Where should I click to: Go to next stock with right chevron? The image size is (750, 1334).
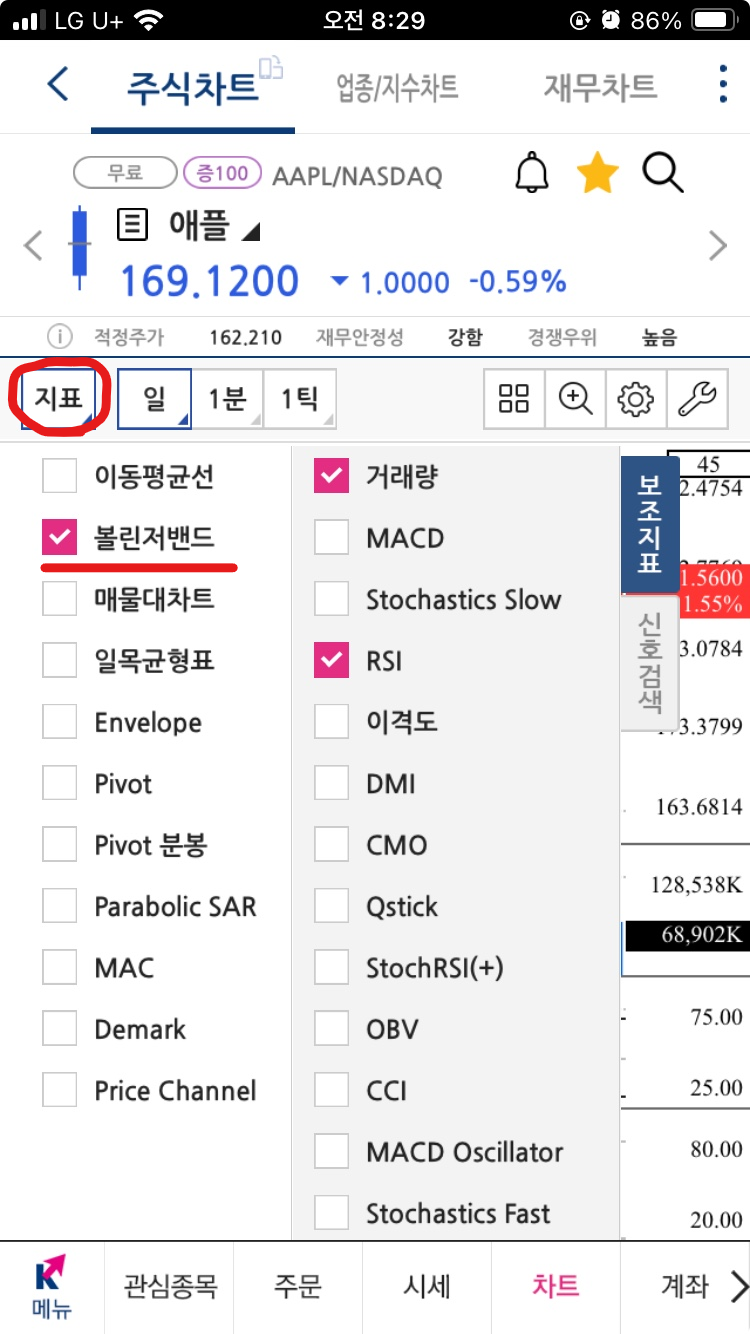point(717,245)
